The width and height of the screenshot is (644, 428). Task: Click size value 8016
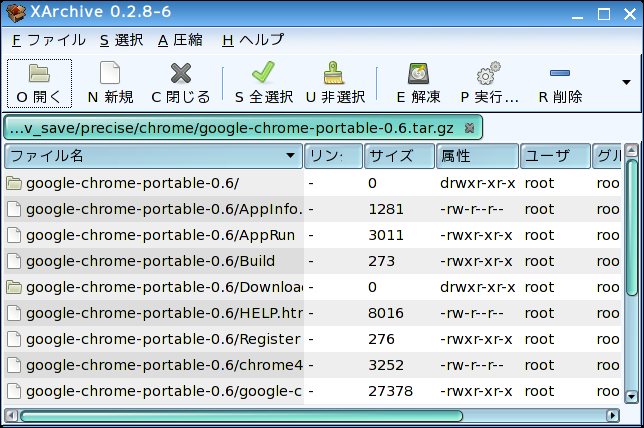[386, 313]
